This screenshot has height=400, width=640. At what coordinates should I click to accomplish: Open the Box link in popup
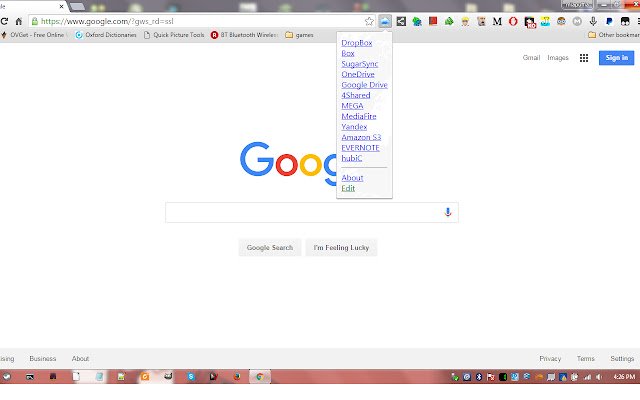(x=348, y=53)
